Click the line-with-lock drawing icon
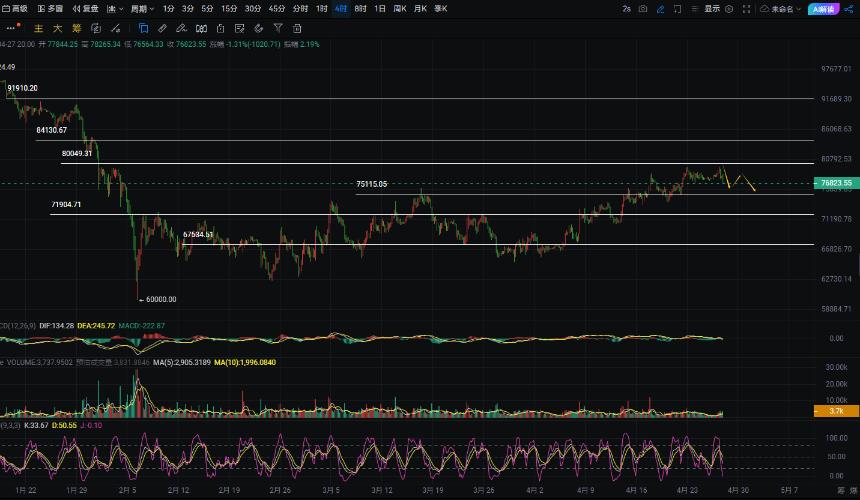This screenshot has height=500, width=860. 115,29
